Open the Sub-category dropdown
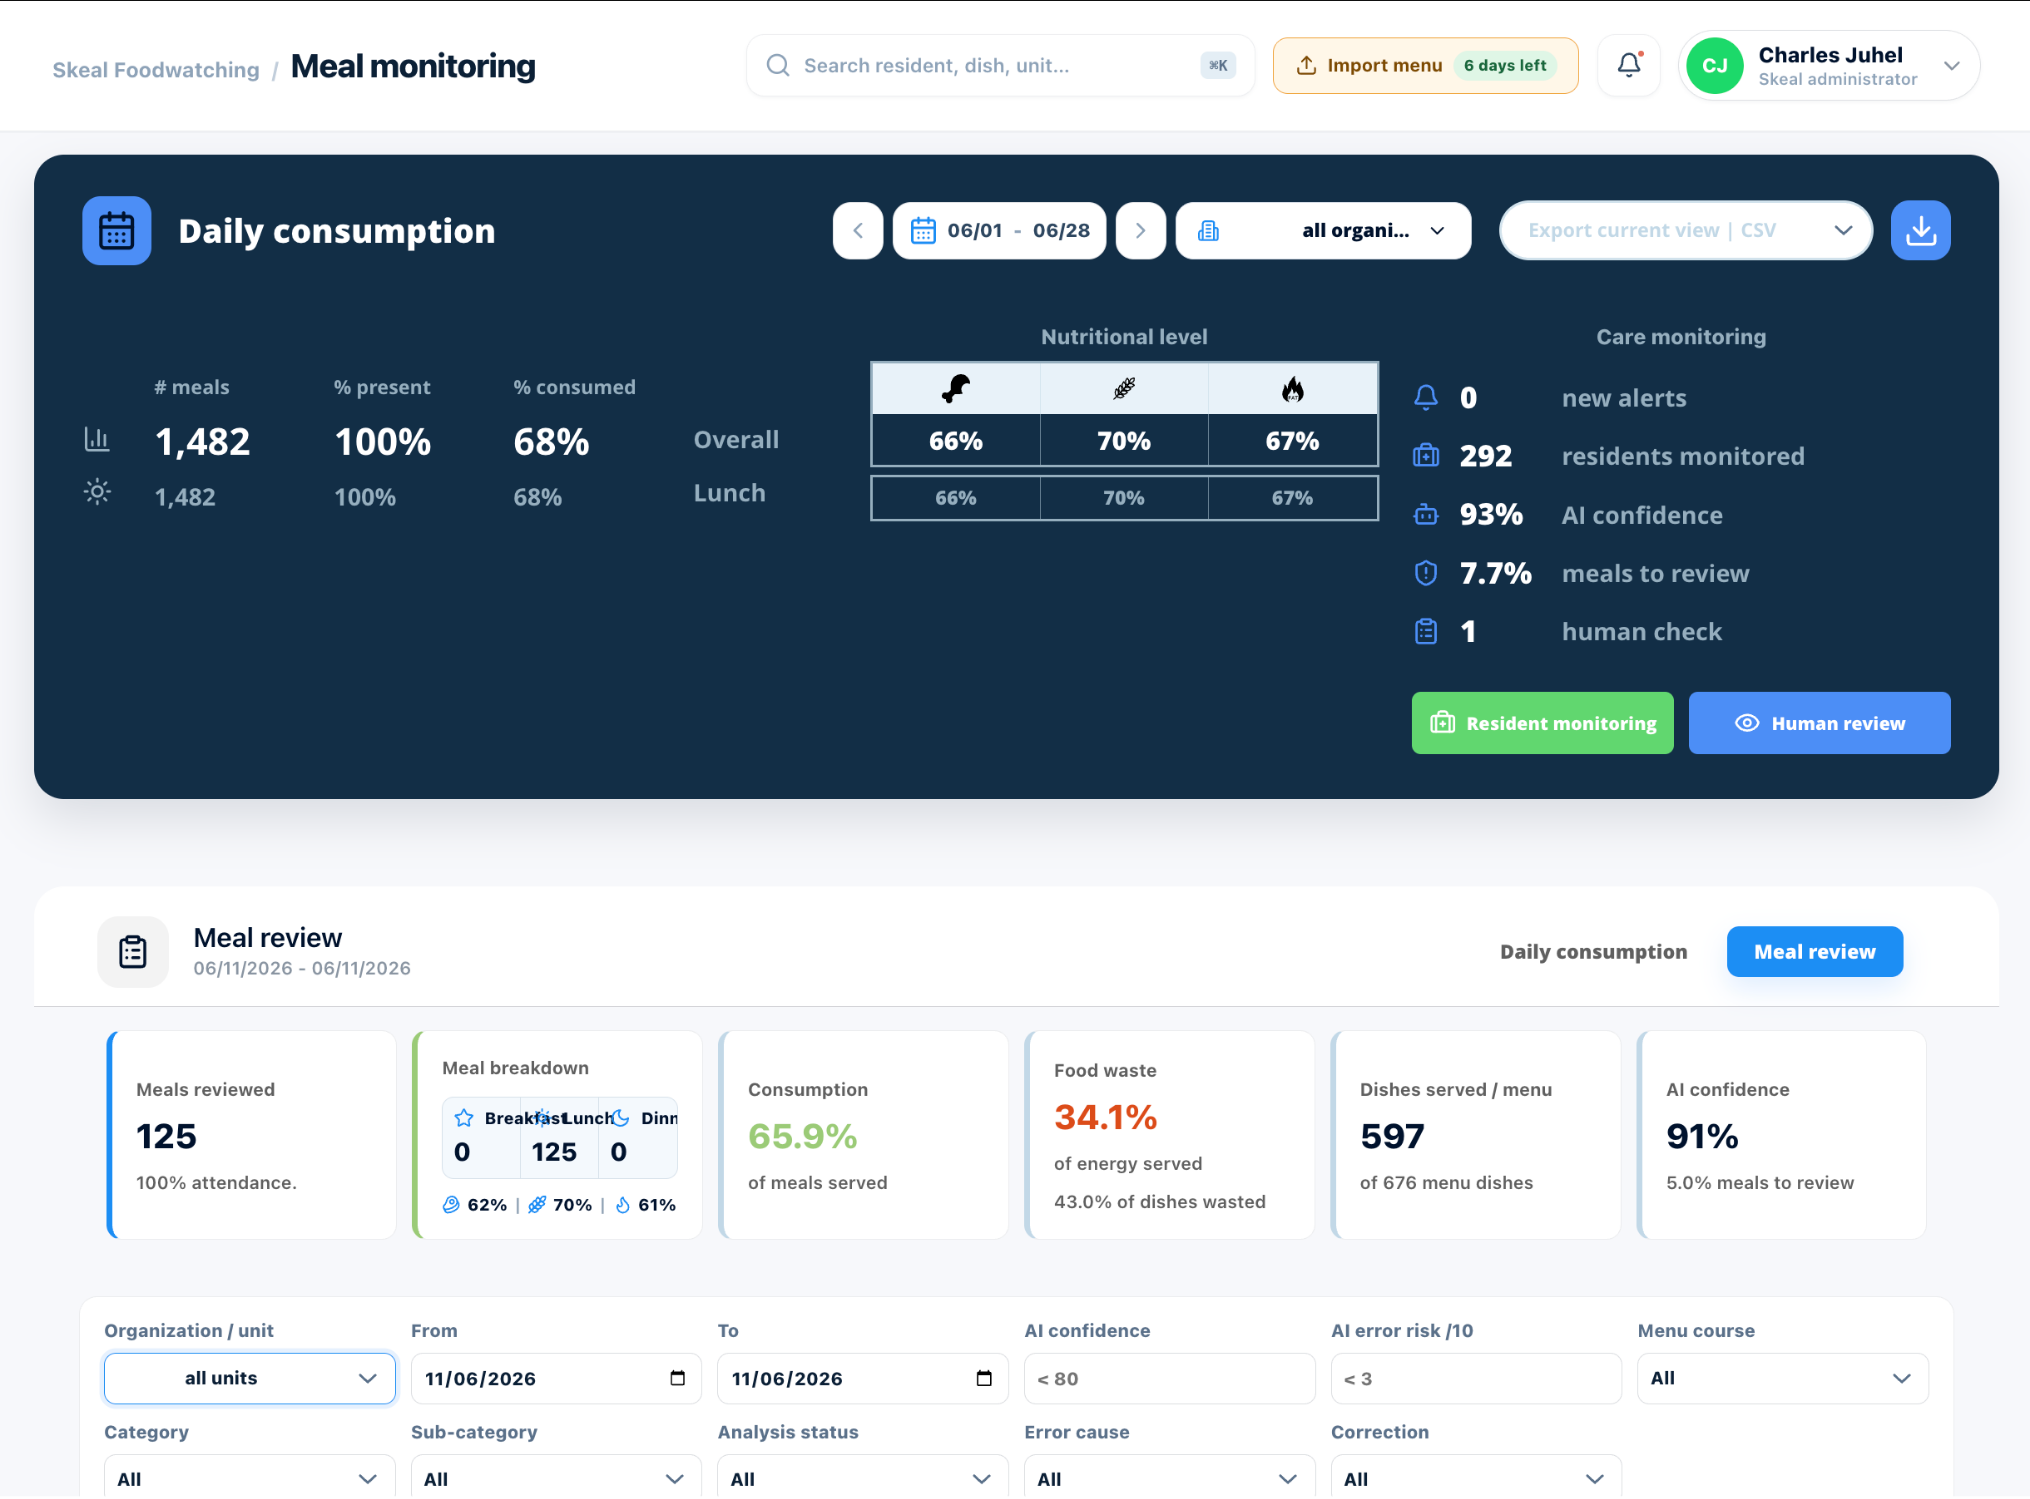 (556, 1478)
